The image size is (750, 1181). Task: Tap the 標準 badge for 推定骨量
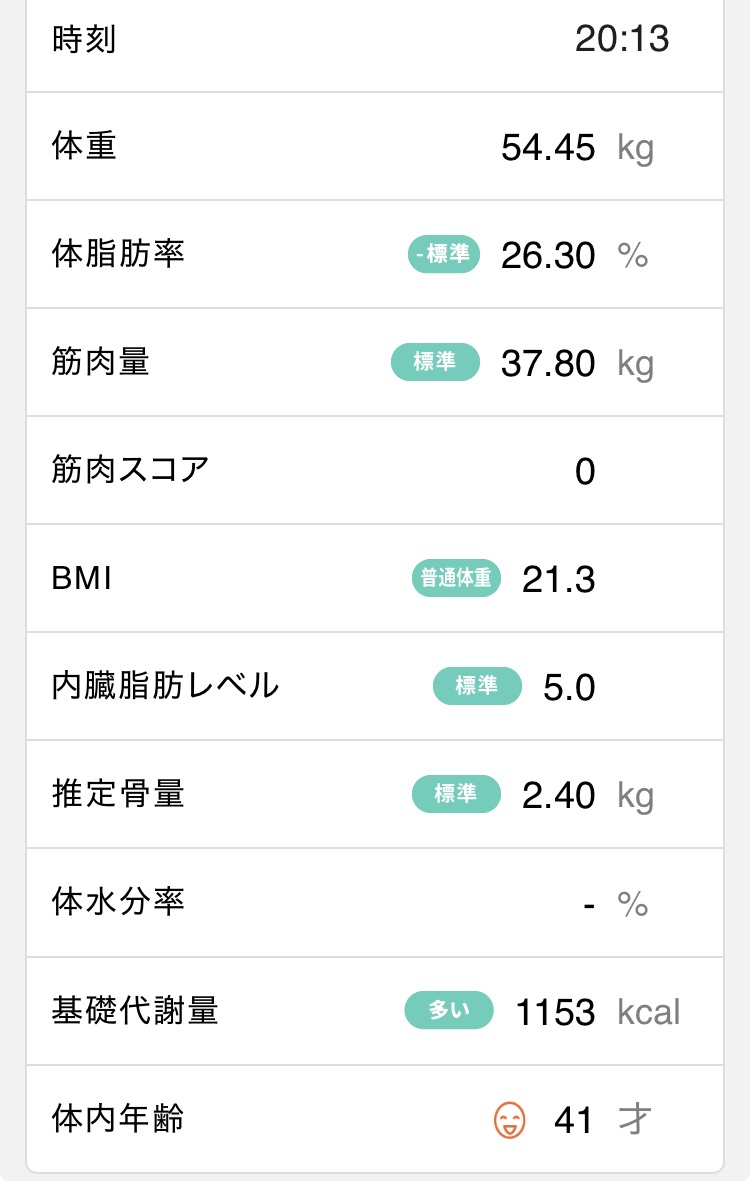[x=456, y=794]
